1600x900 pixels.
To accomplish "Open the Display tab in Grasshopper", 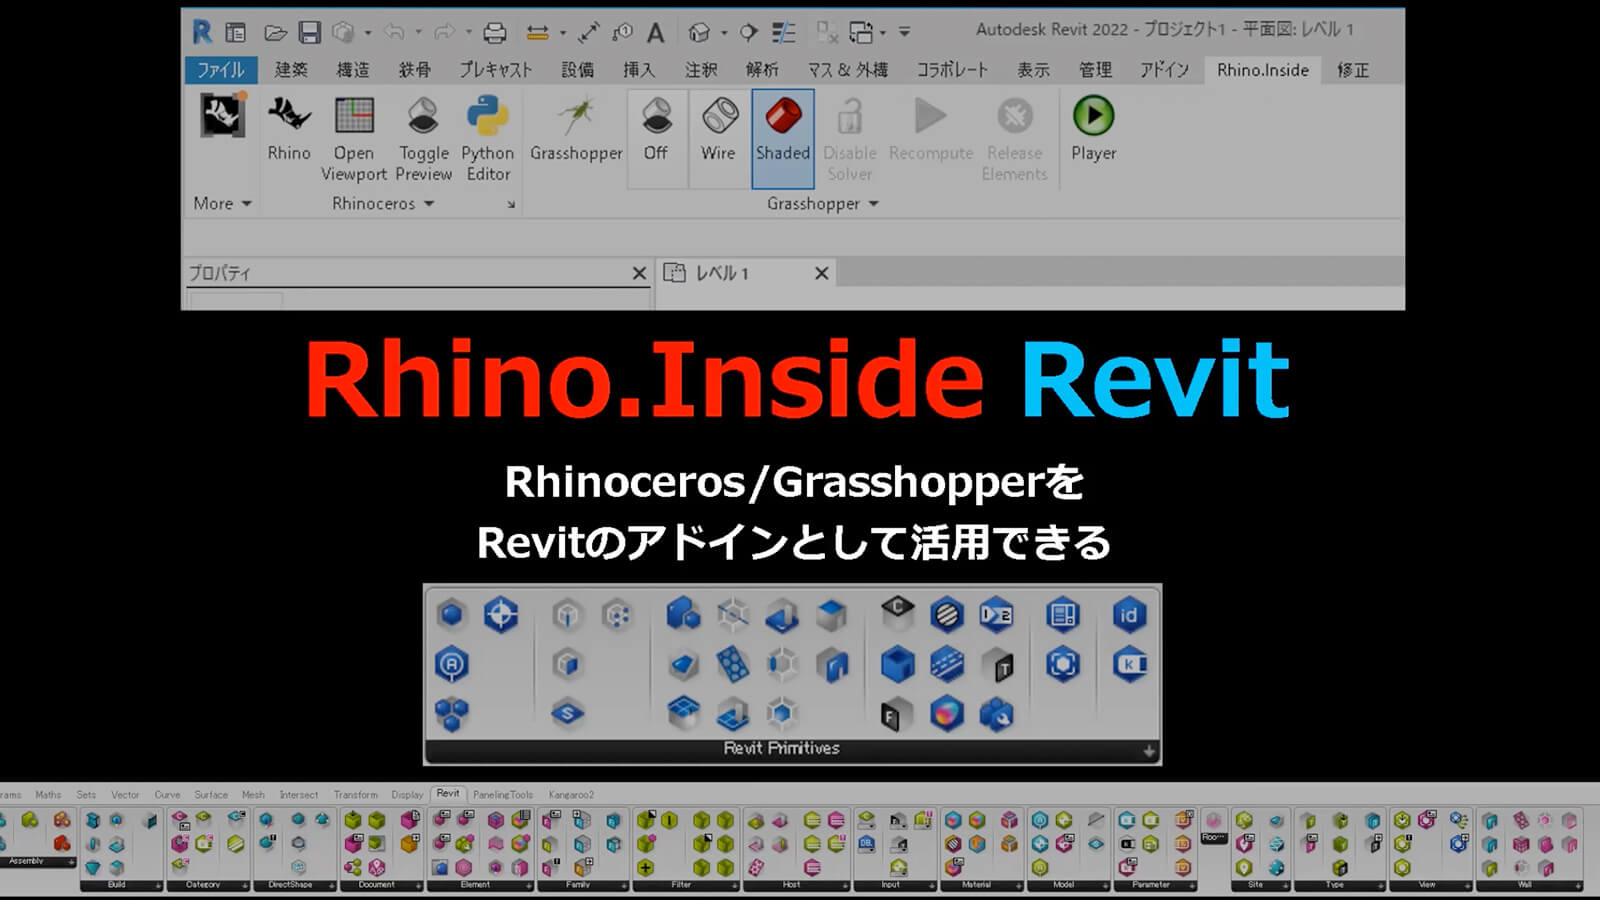I will click(x=407, y=795).
